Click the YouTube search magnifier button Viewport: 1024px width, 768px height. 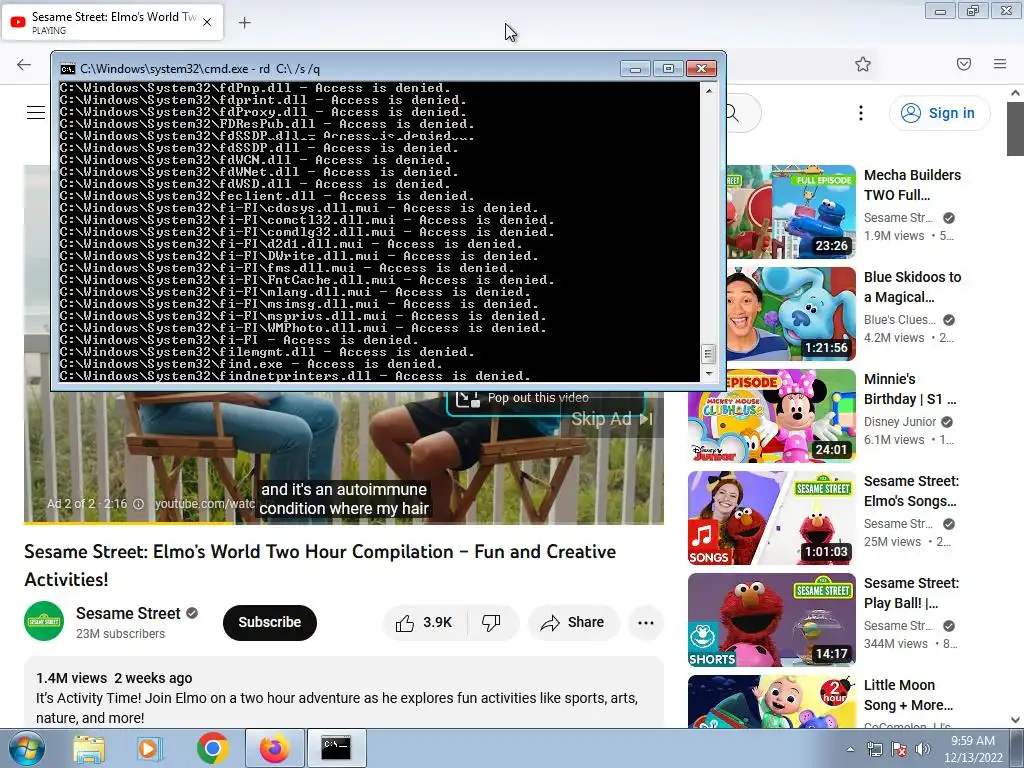click(733, 113)
